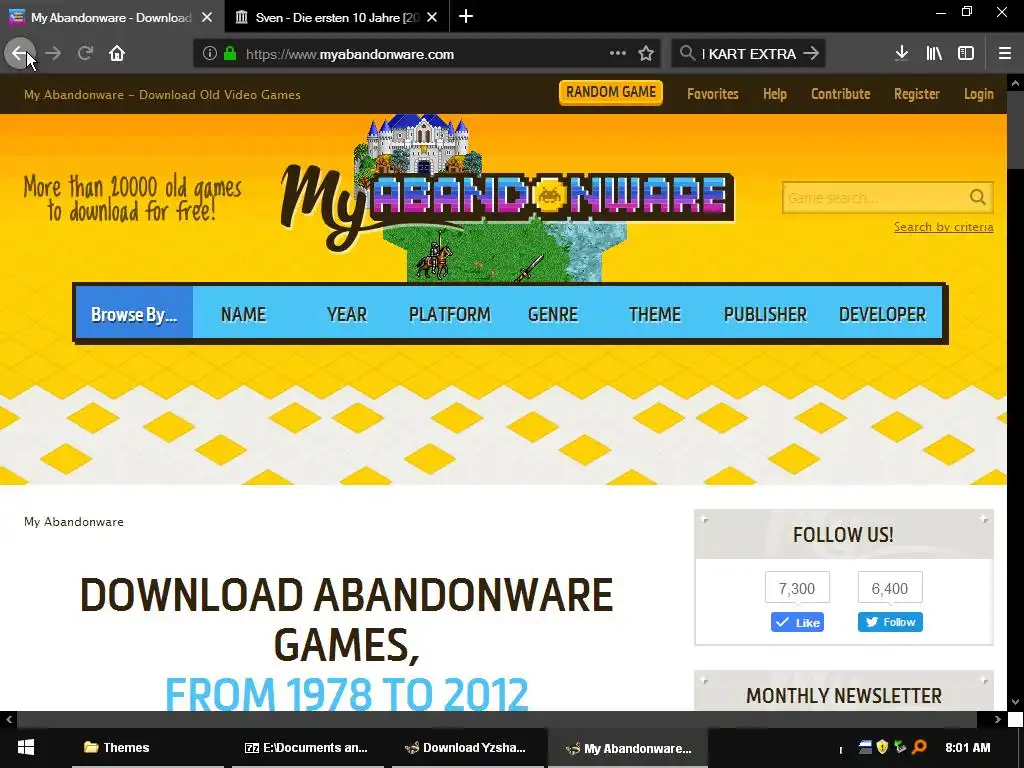This screenshot has width=1024, height=768.
Task: Click the Browse By... label
Action: pyautogui.click(x=134, y=314)
